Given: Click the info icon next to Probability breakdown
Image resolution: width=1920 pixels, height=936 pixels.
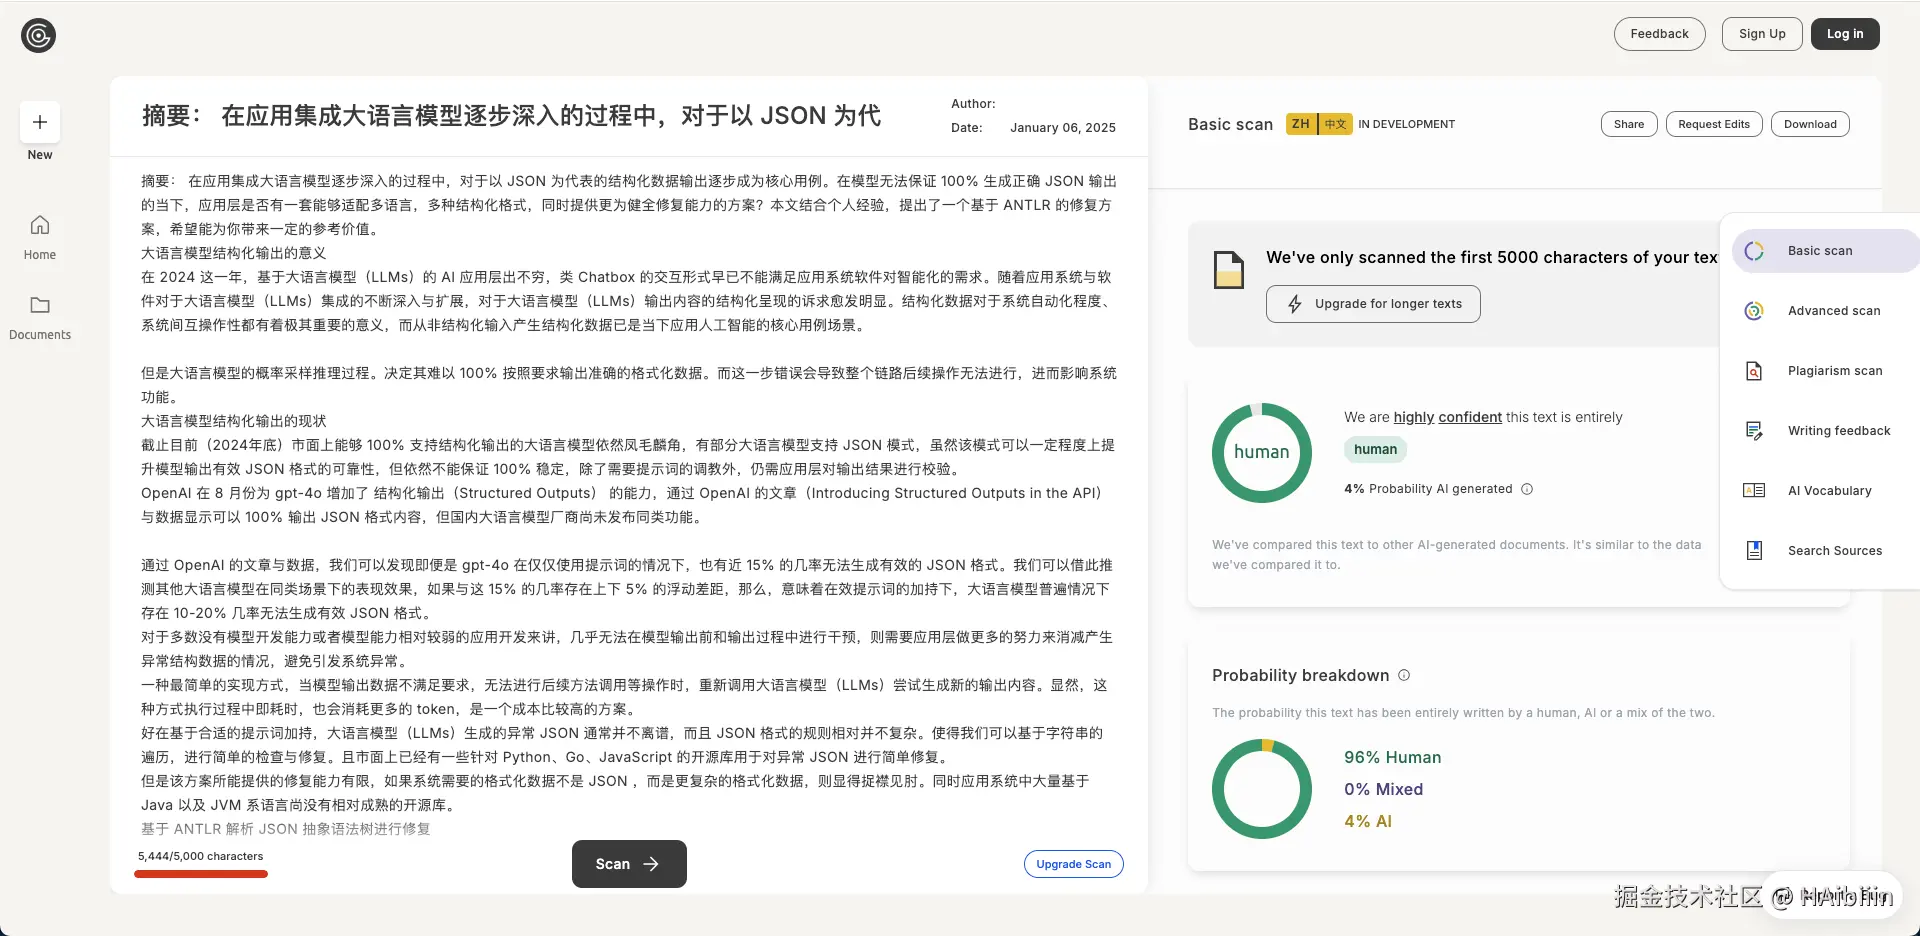Looking at the screenshot, I should 1404,675.
